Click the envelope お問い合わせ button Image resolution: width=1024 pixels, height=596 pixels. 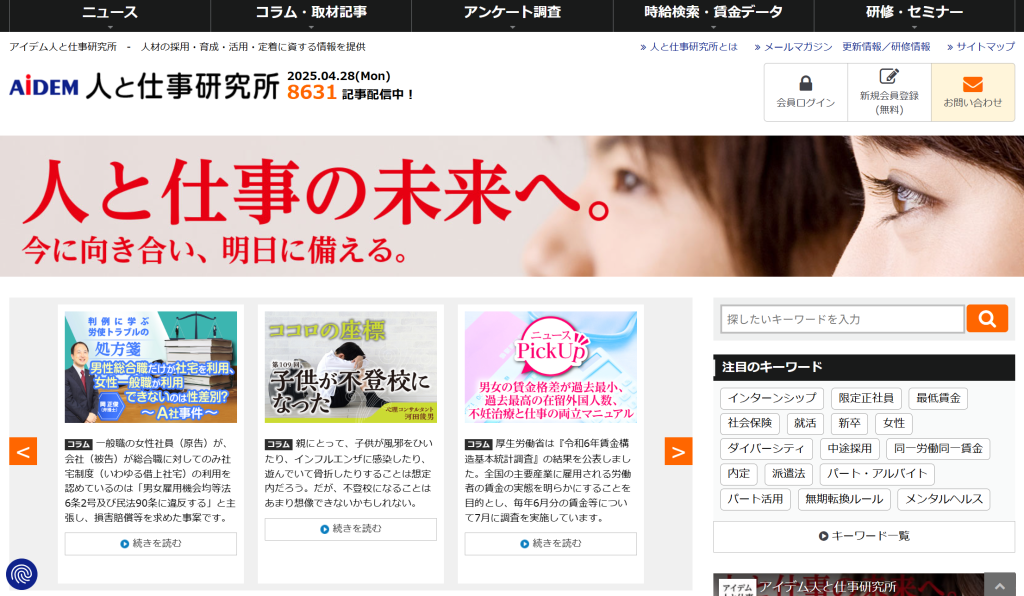point(972,92)
